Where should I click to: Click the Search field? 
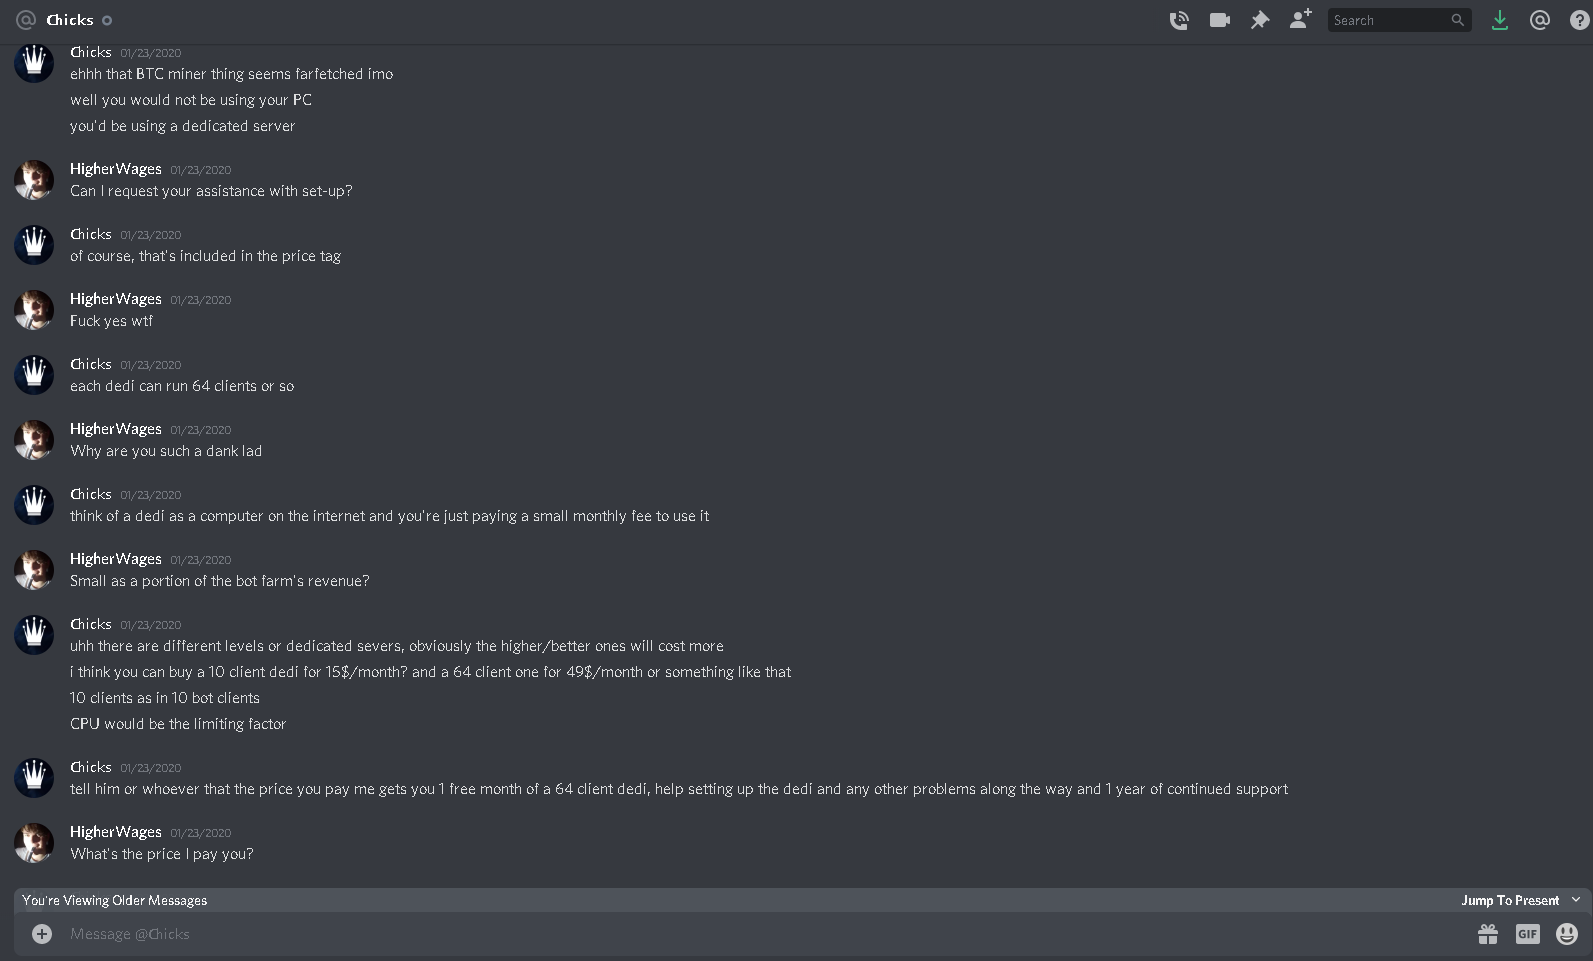pos(1399,20)
